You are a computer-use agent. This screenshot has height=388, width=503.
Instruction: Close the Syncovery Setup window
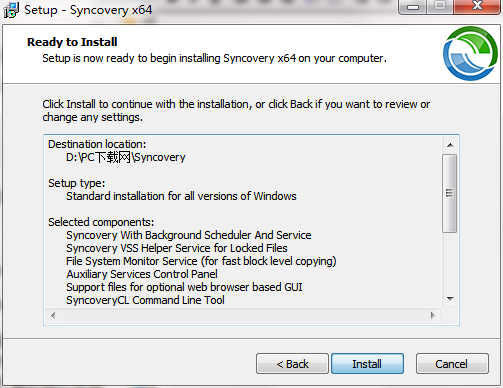tap(477, 7)
